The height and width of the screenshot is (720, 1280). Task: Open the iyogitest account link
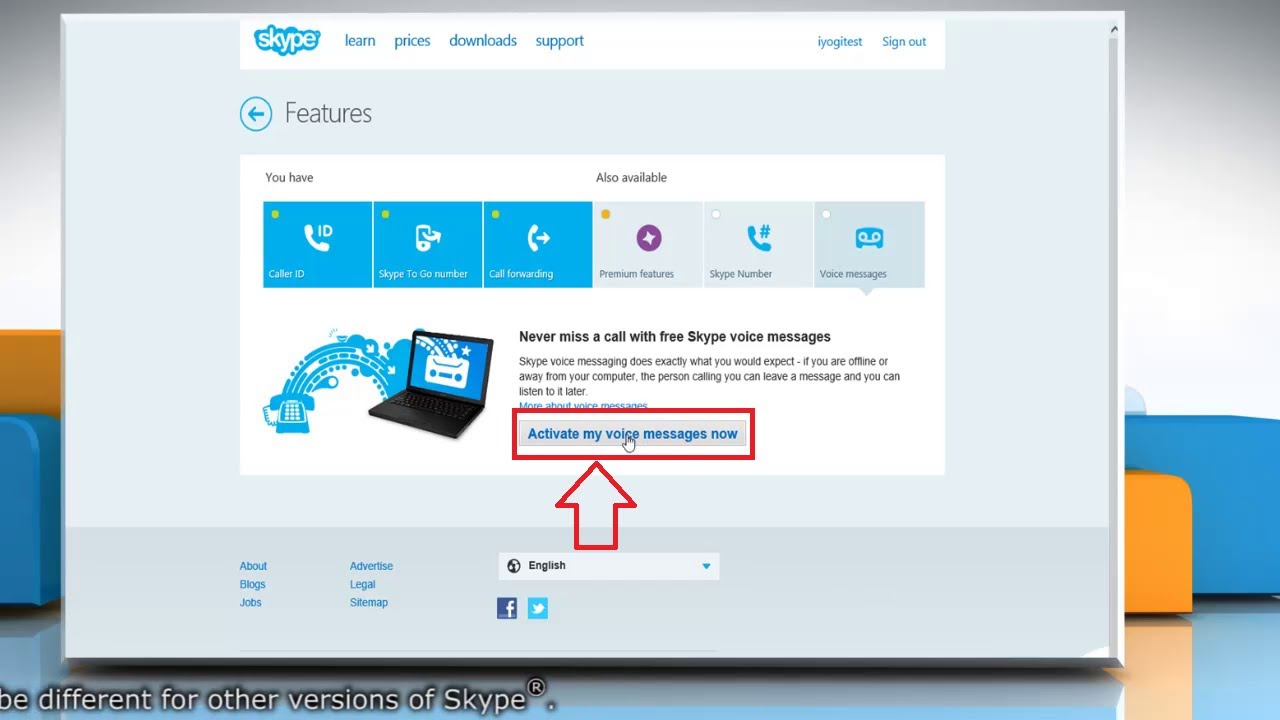[840, 42]
